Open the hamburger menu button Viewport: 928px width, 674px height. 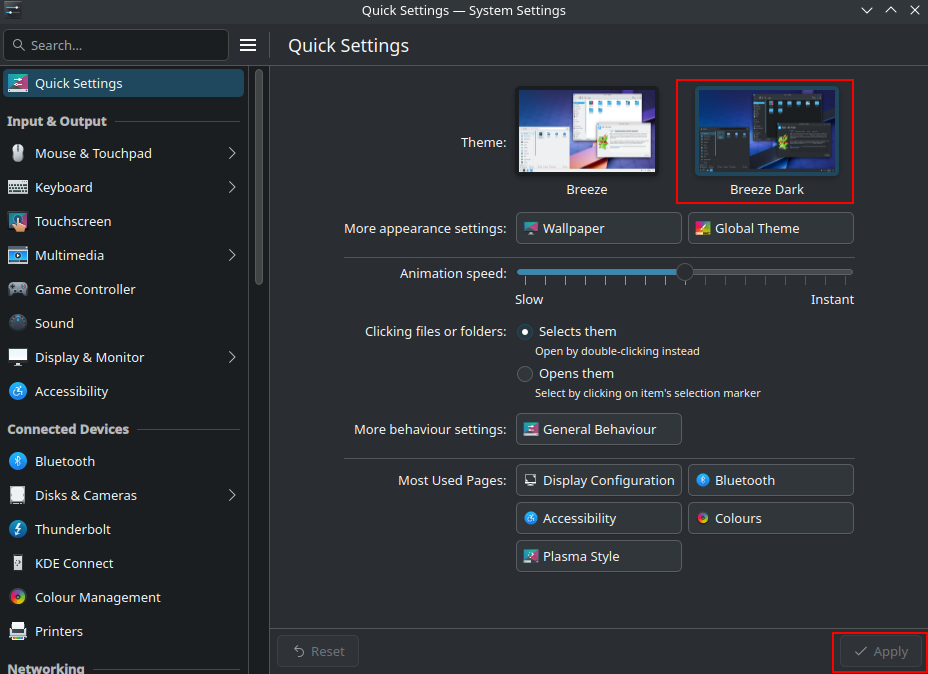248,45
